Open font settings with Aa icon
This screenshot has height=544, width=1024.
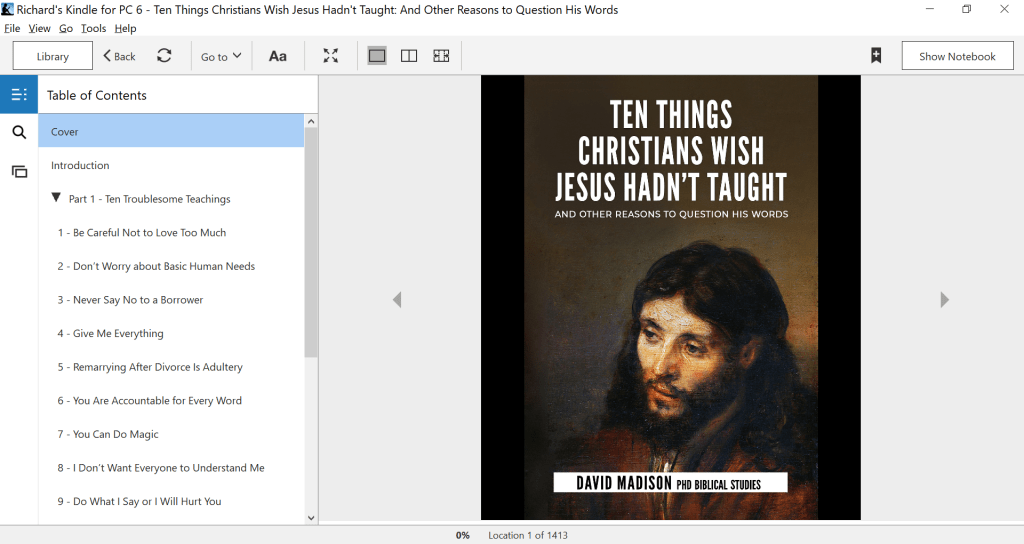coord(278,56)
